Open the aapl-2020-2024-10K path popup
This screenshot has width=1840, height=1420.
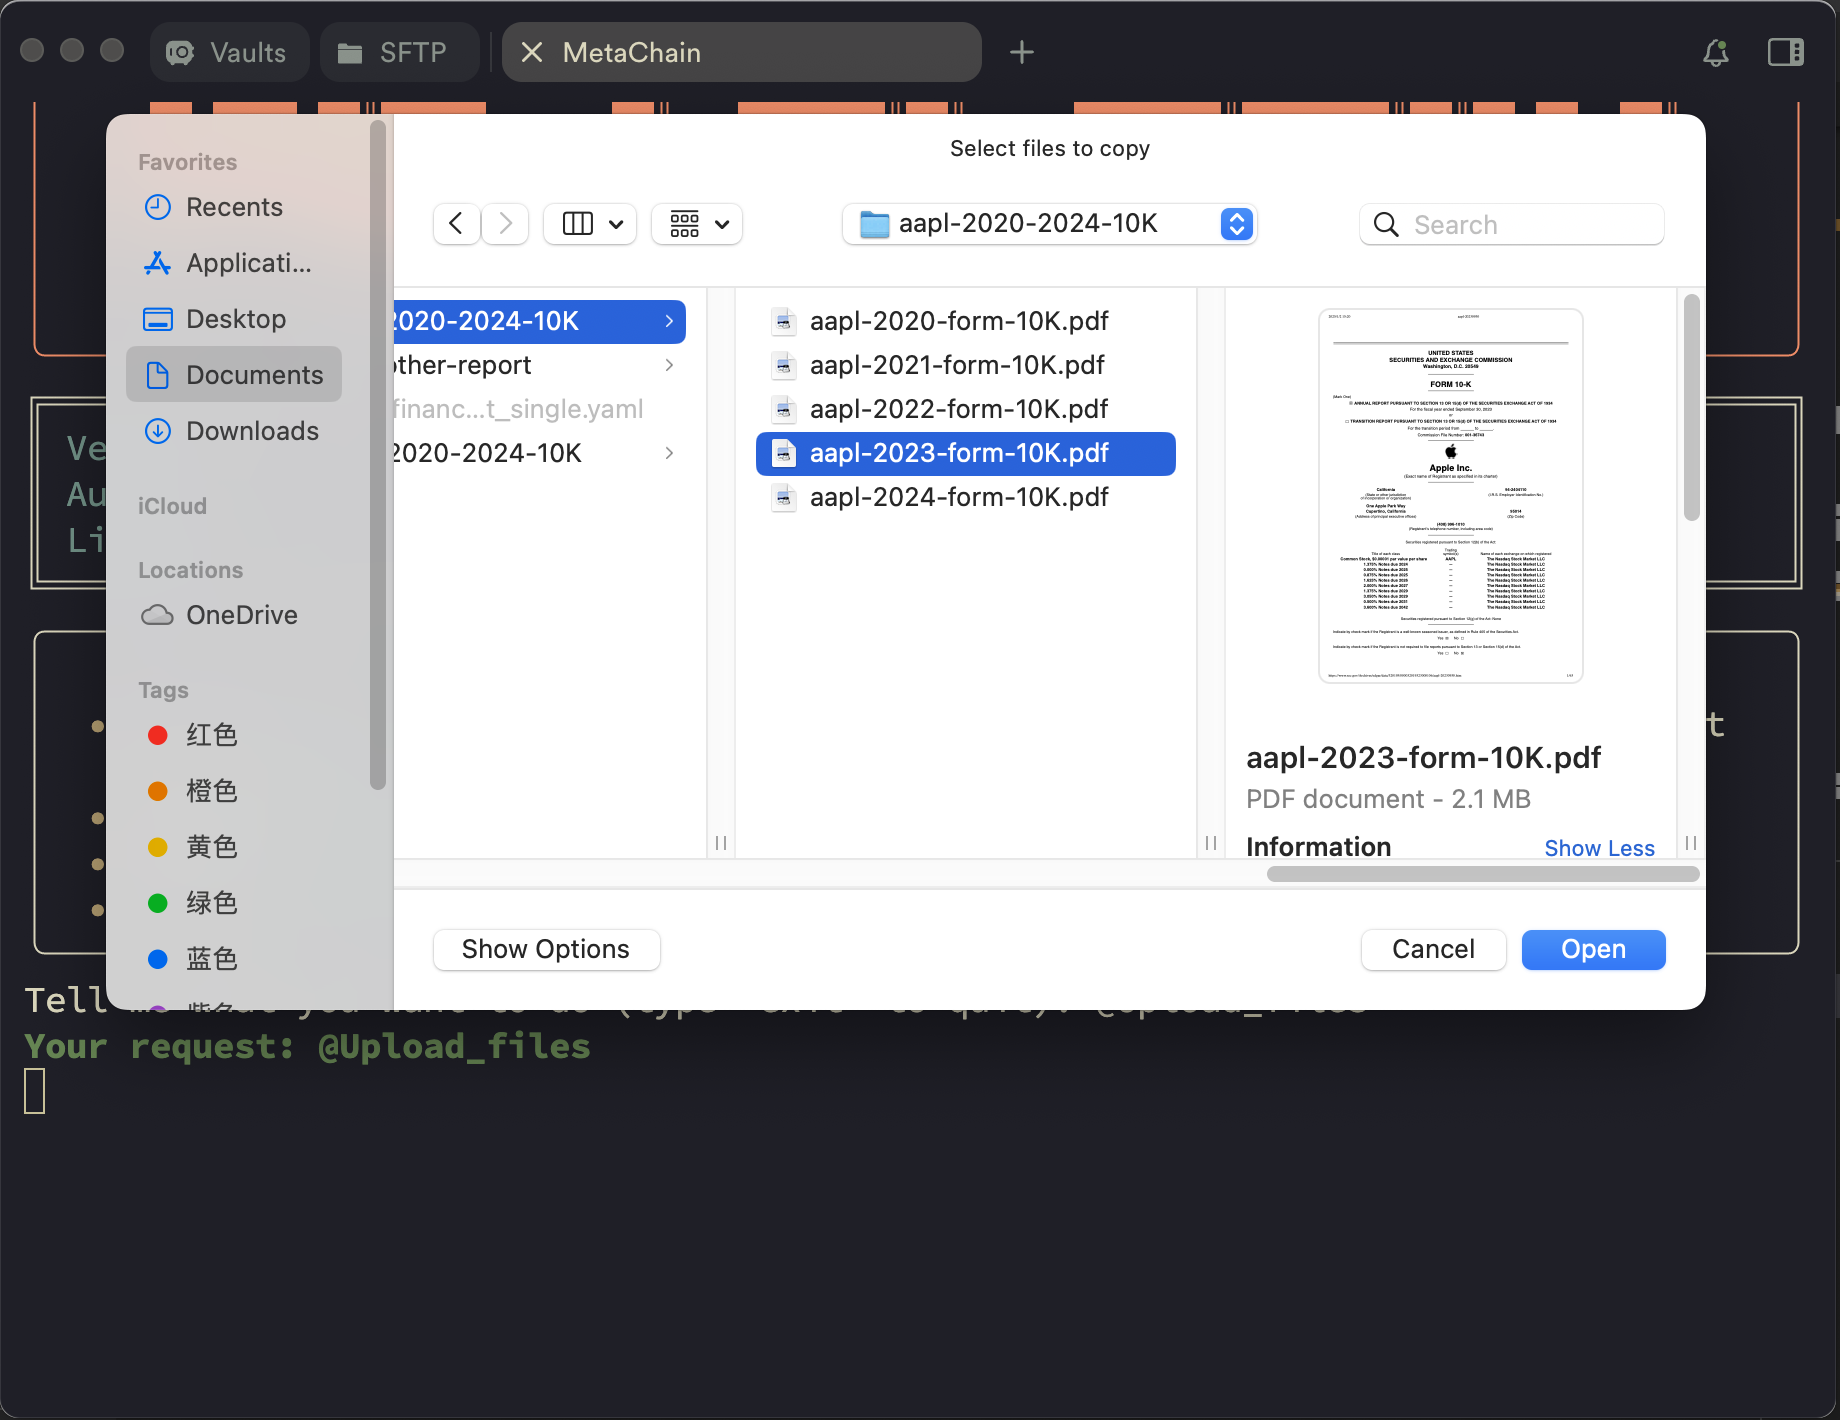coord(1049,224)
